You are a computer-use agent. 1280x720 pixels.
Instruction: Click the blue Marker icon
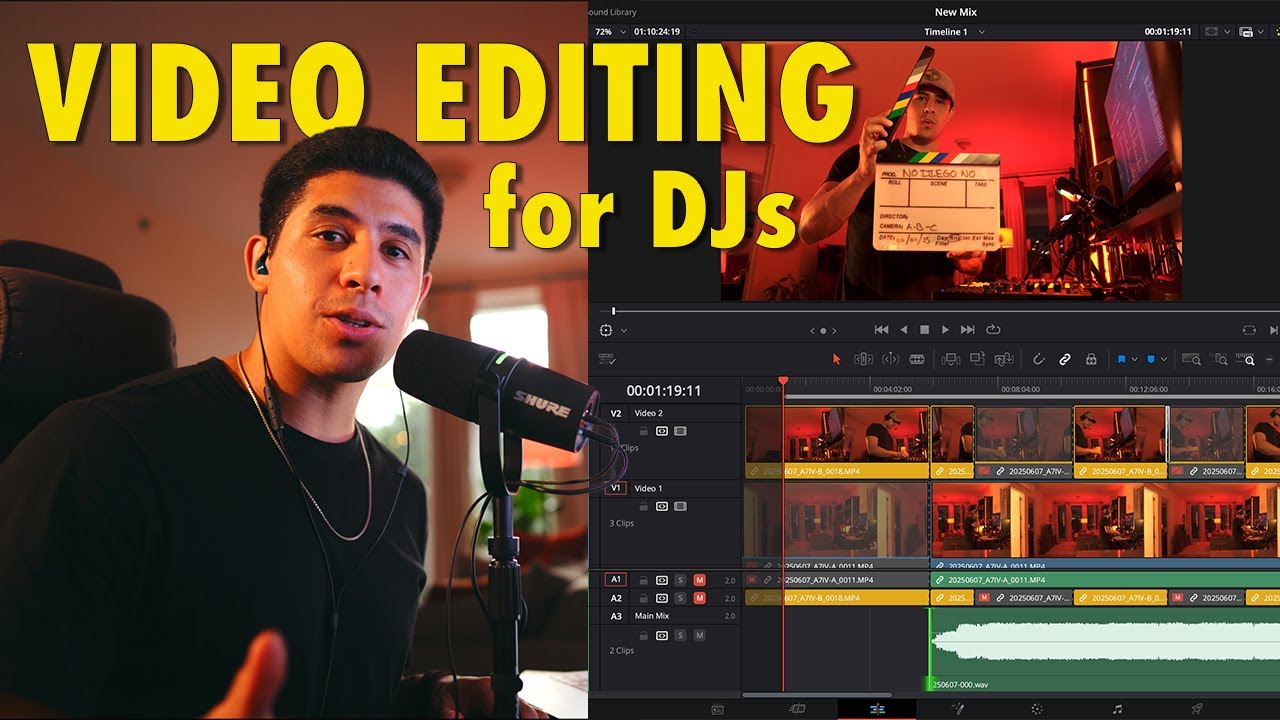(x=1151, y=359)
